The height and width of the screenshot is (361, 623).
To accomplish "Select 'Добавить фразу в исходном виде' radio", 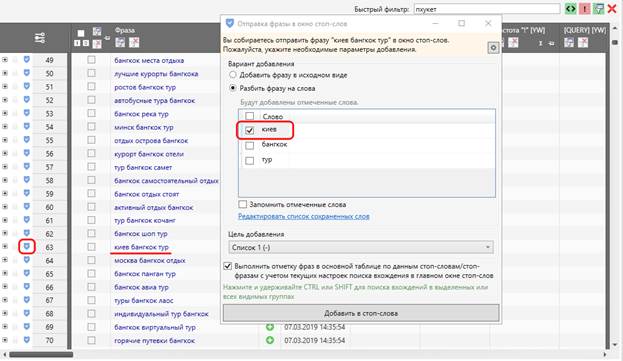I will (x=233, y=75).
